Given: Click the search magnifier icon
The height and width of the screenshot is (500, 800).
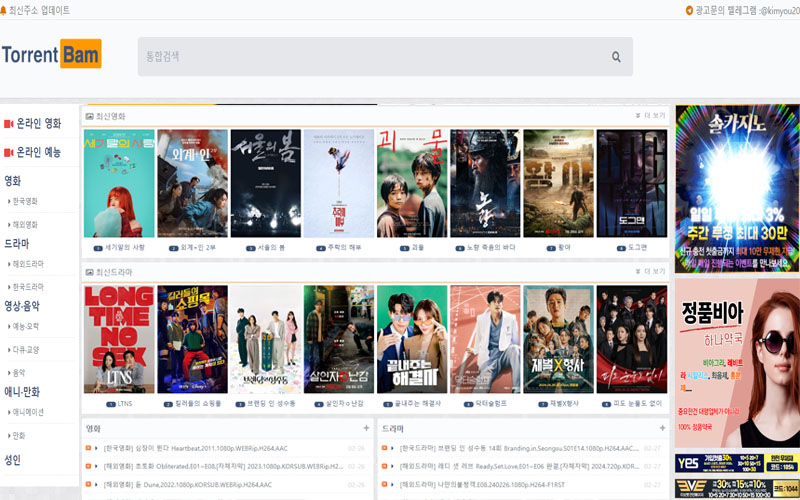Looking at the screenshot, I should [x=616, y=57].
